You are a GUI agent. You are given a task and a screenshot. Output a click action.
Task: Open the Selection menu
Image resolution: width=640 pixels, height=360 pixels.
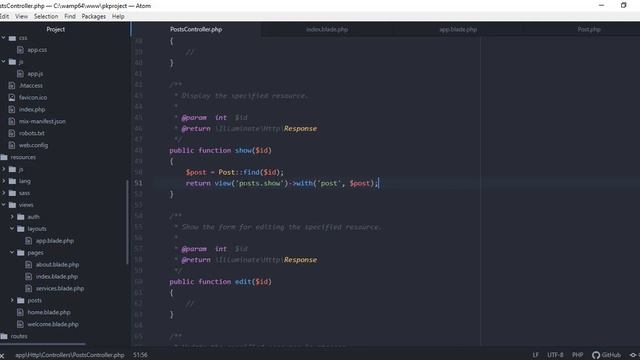click(x=46, y=16)
